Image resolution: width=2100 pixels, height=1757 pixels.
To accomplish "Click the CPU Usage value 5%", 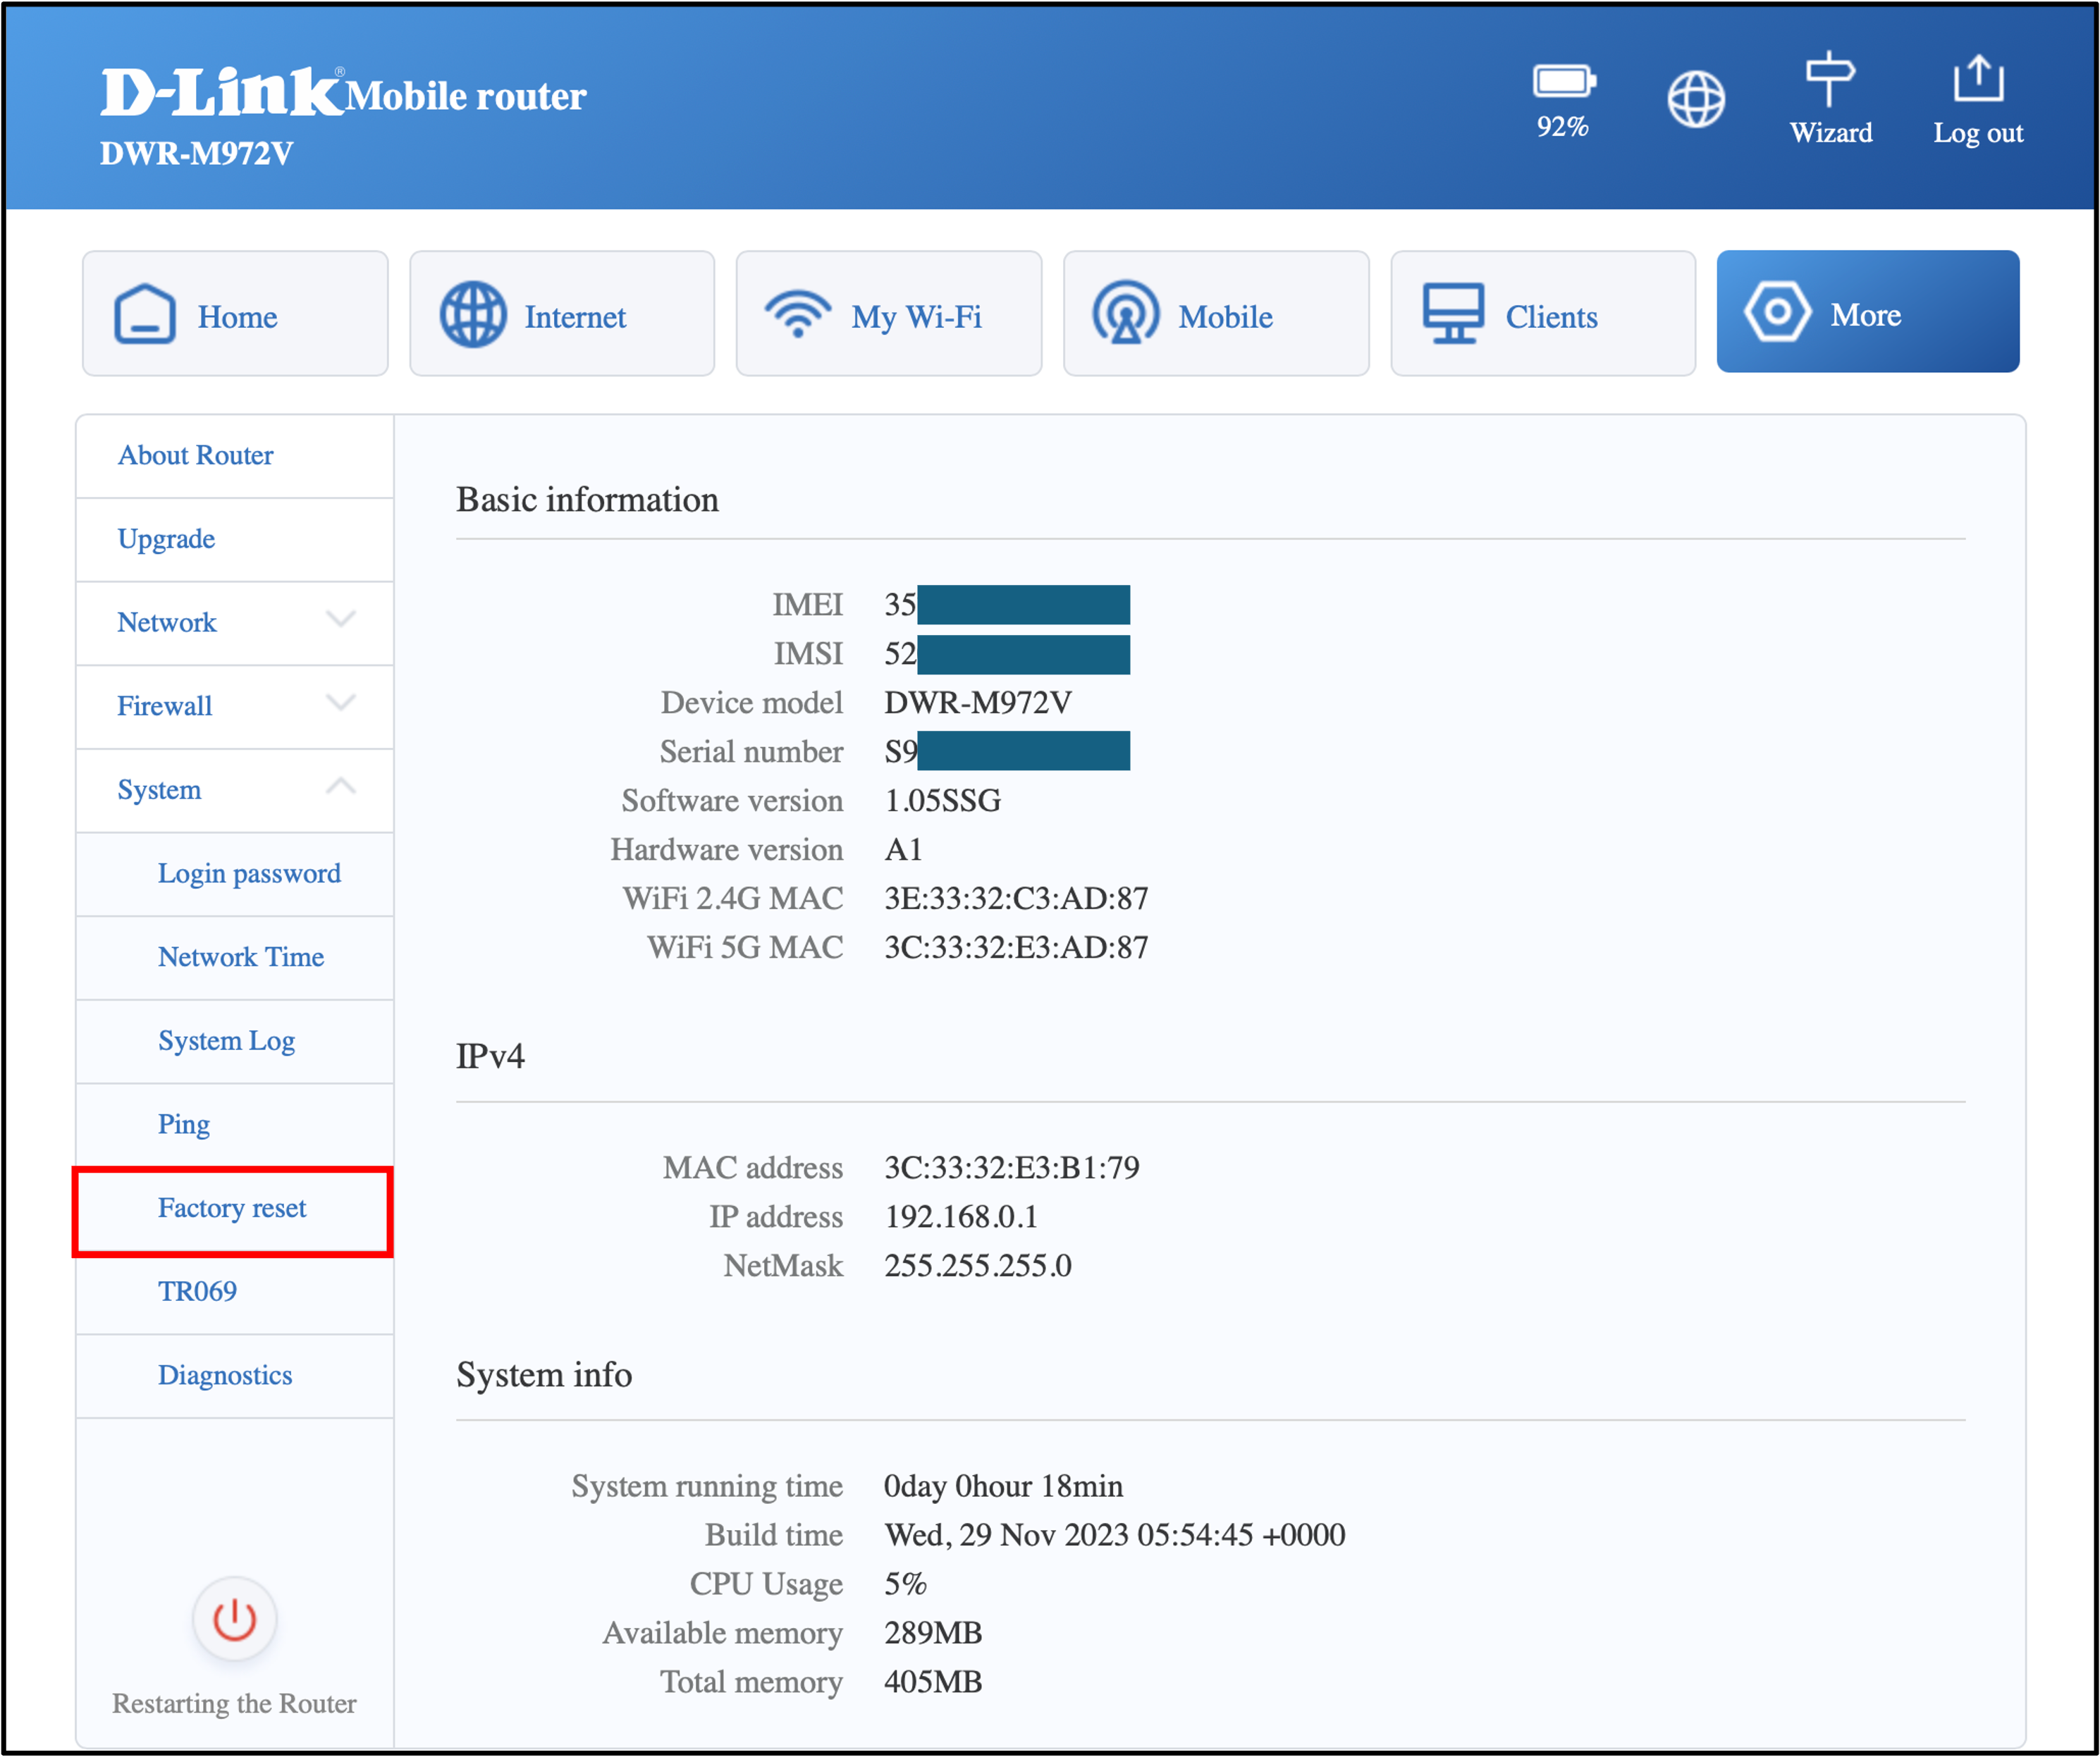I will coord(905,1584).
